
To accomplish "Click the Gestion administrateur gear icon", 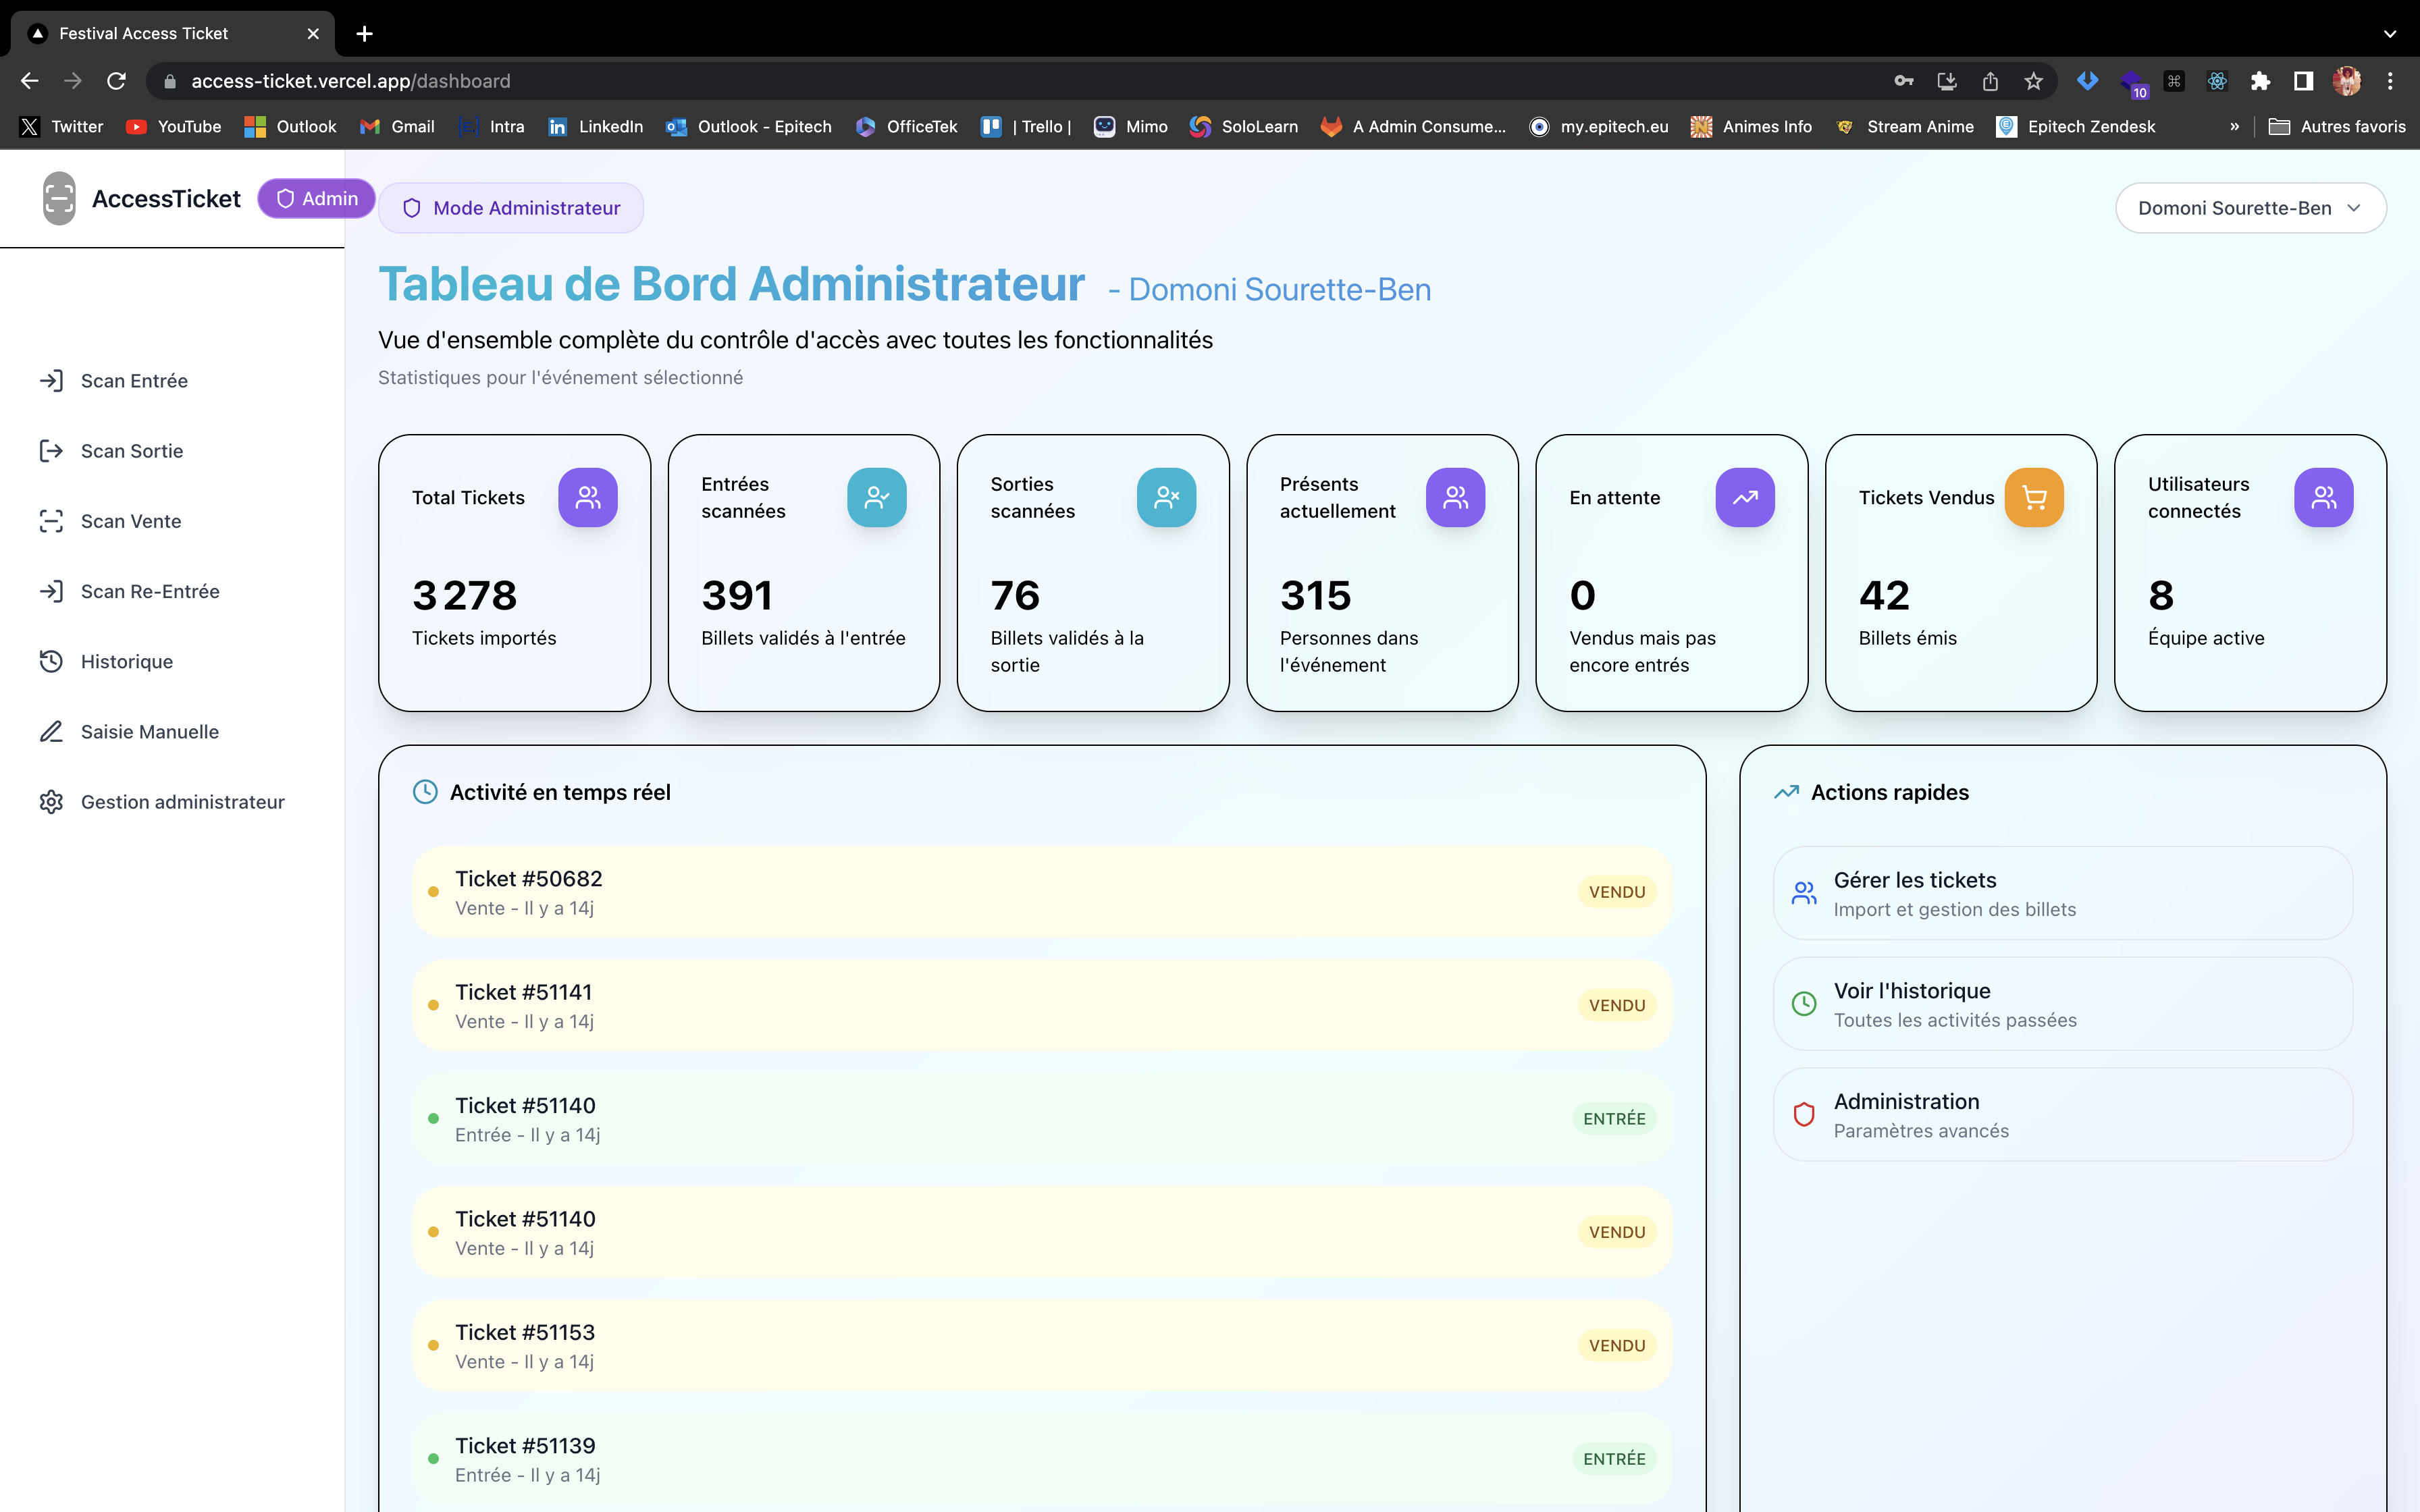I will click(x=51, y=802).
